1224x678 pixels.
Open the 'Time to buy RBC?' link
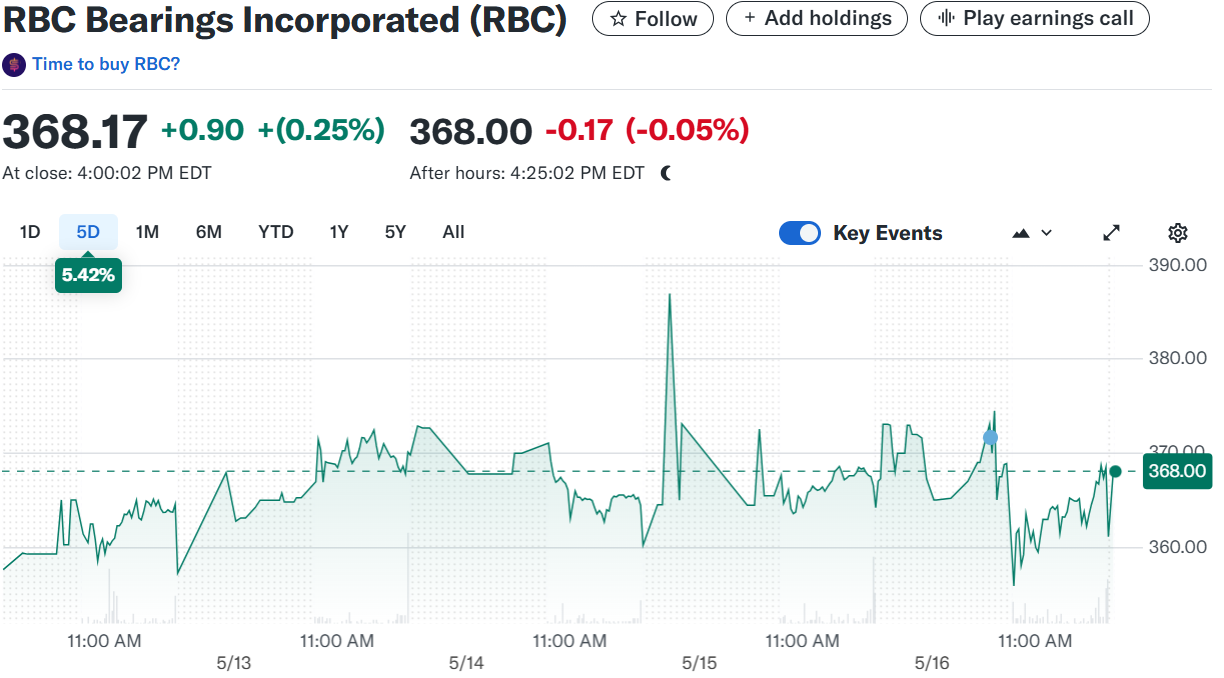[x=106, y=64]
